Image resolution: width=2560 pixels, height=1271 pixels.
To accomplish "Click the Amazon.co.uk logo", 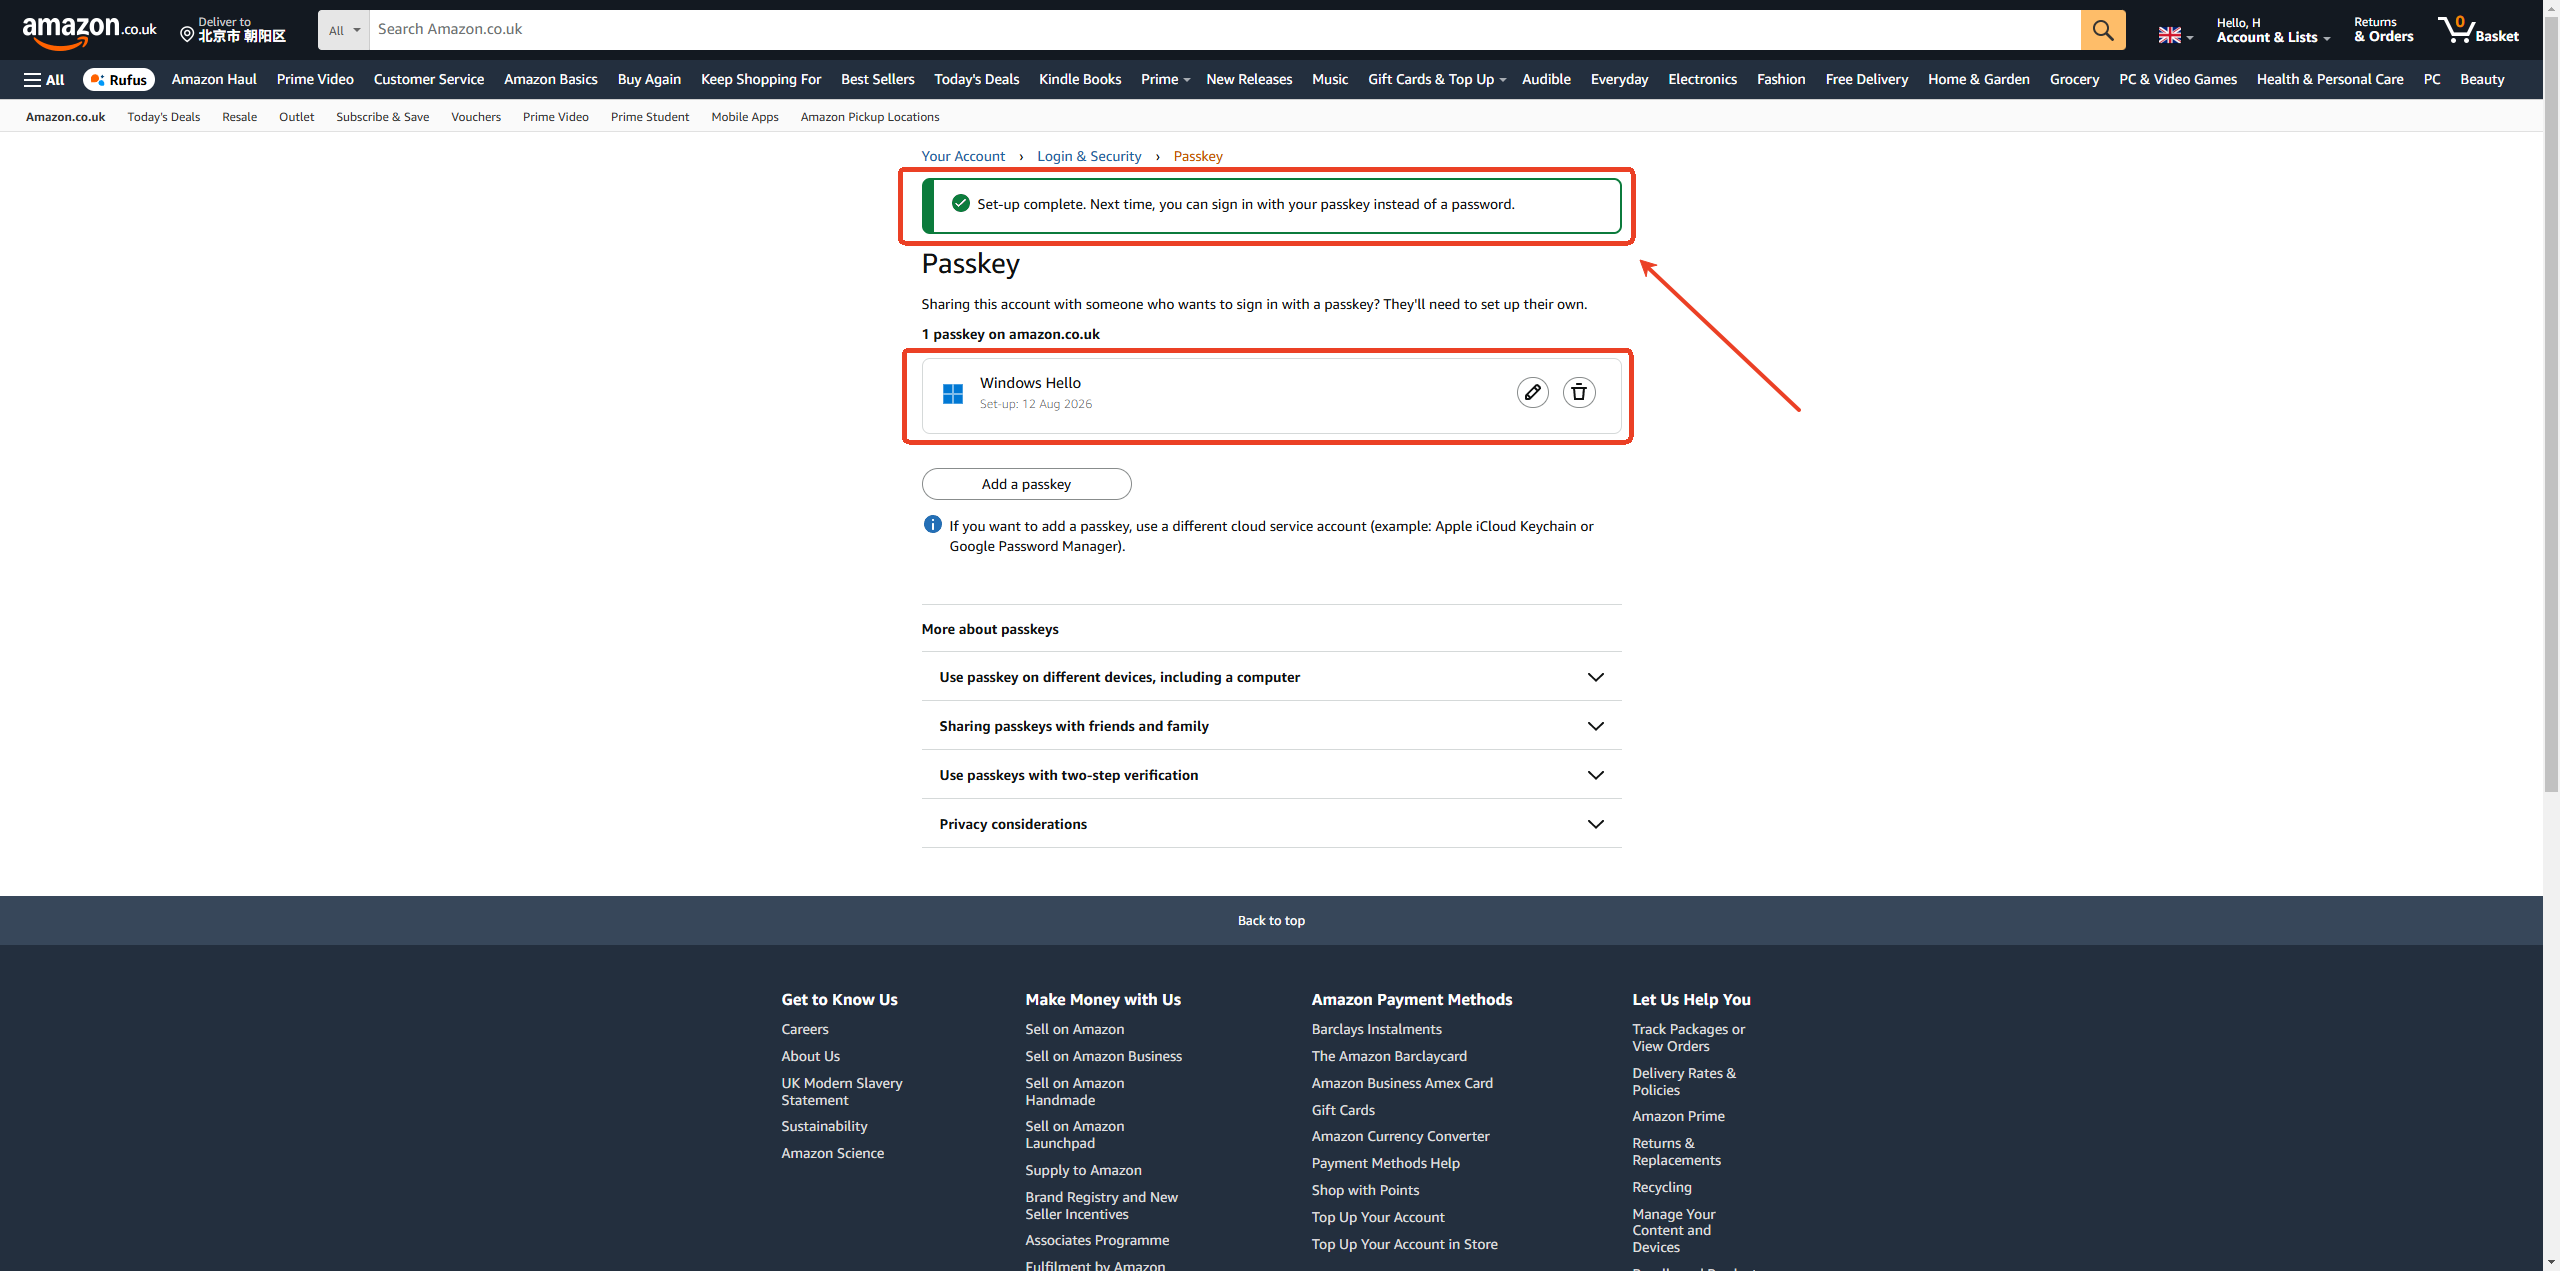I will (89, 31).
